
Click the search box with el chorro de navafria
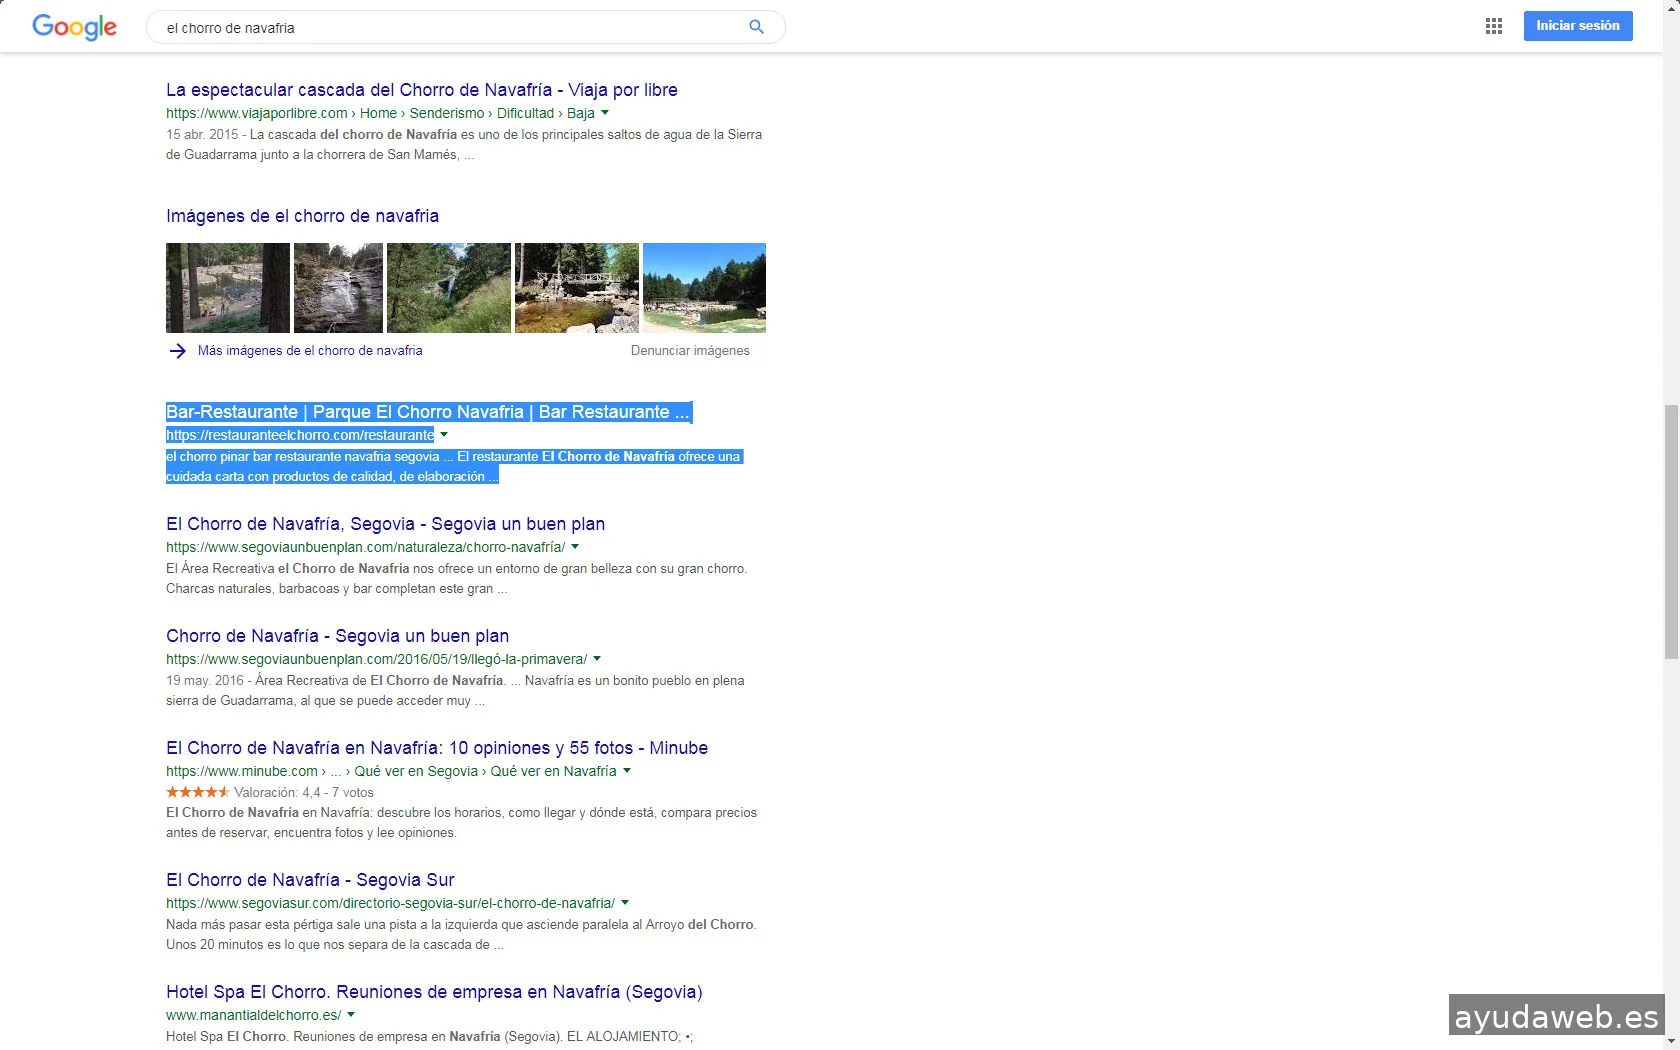[450, 28]
